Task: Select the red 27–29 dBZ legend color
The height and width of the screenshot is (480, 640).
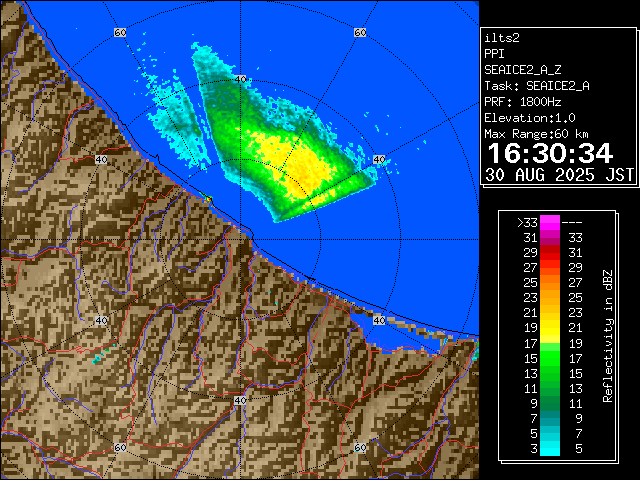Action: (550, 268)
